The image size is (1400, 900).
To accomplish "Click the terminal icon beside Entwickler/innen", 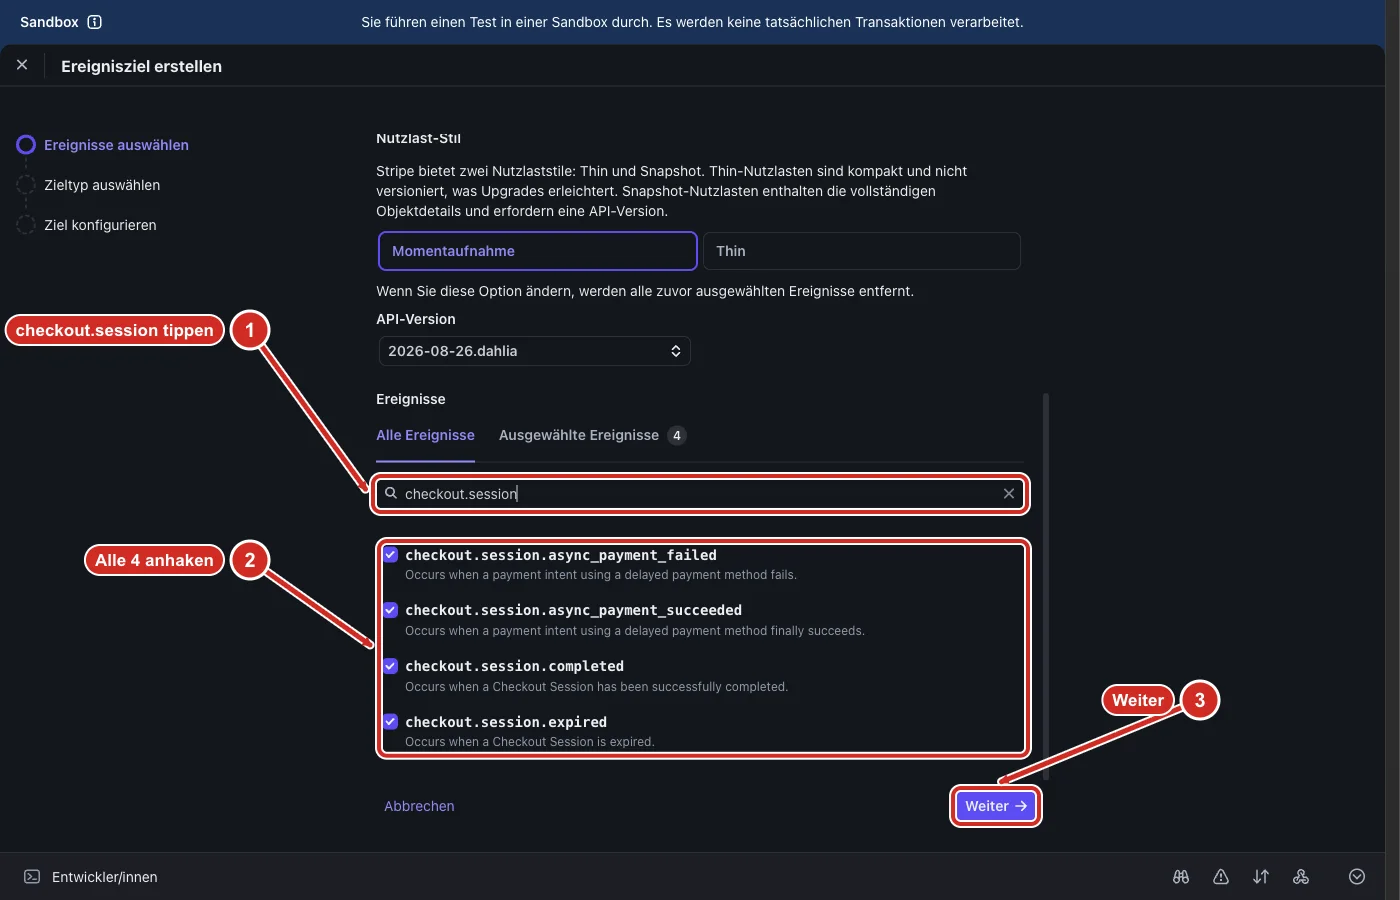I will (32, 877).
